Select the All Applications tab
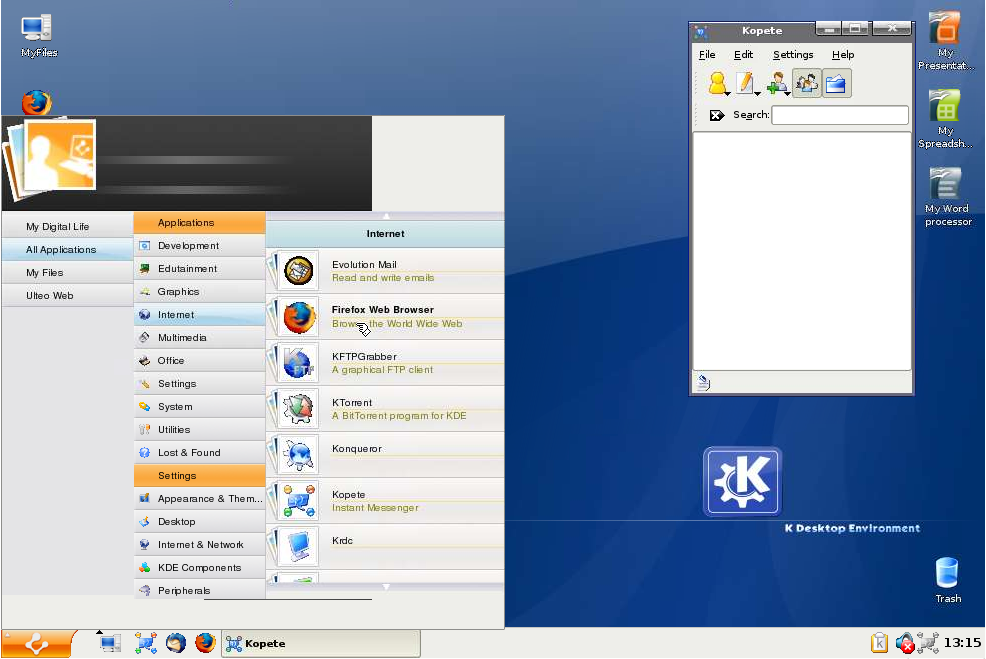 point(67,250)
